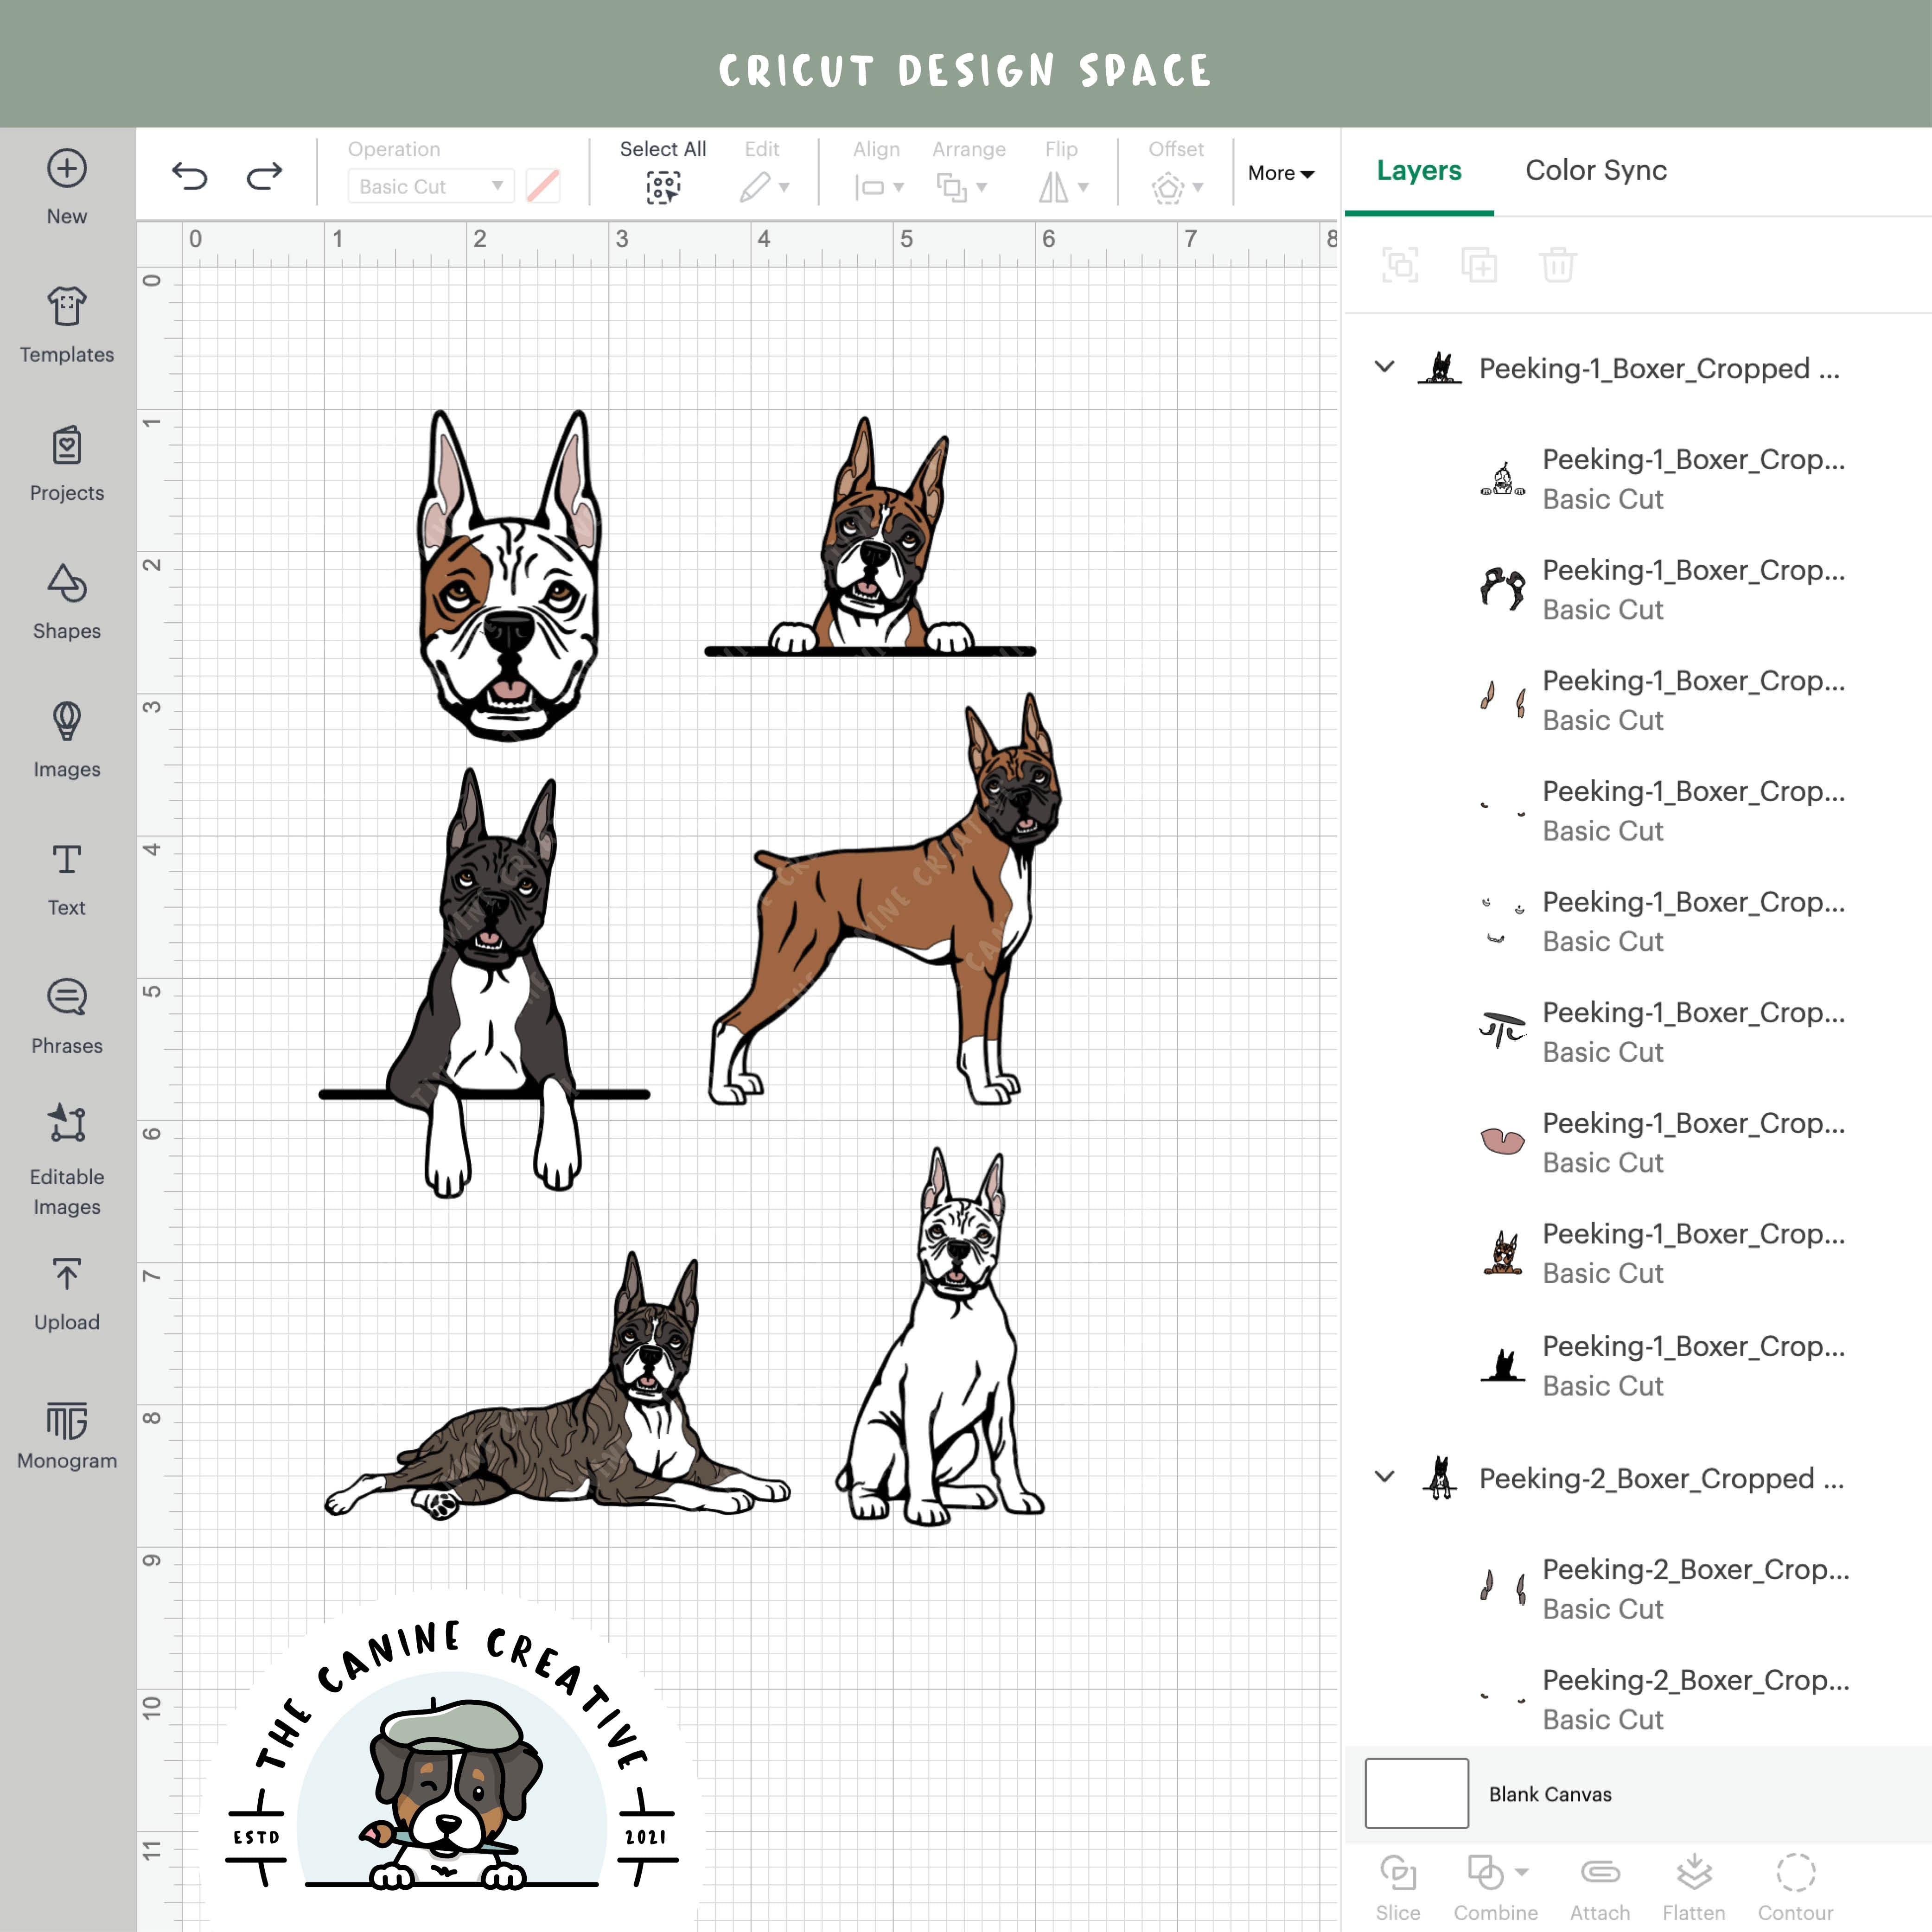Open the Operation dropdown showing Basic Cut
1932x1932 pixels.
(429, 186)
